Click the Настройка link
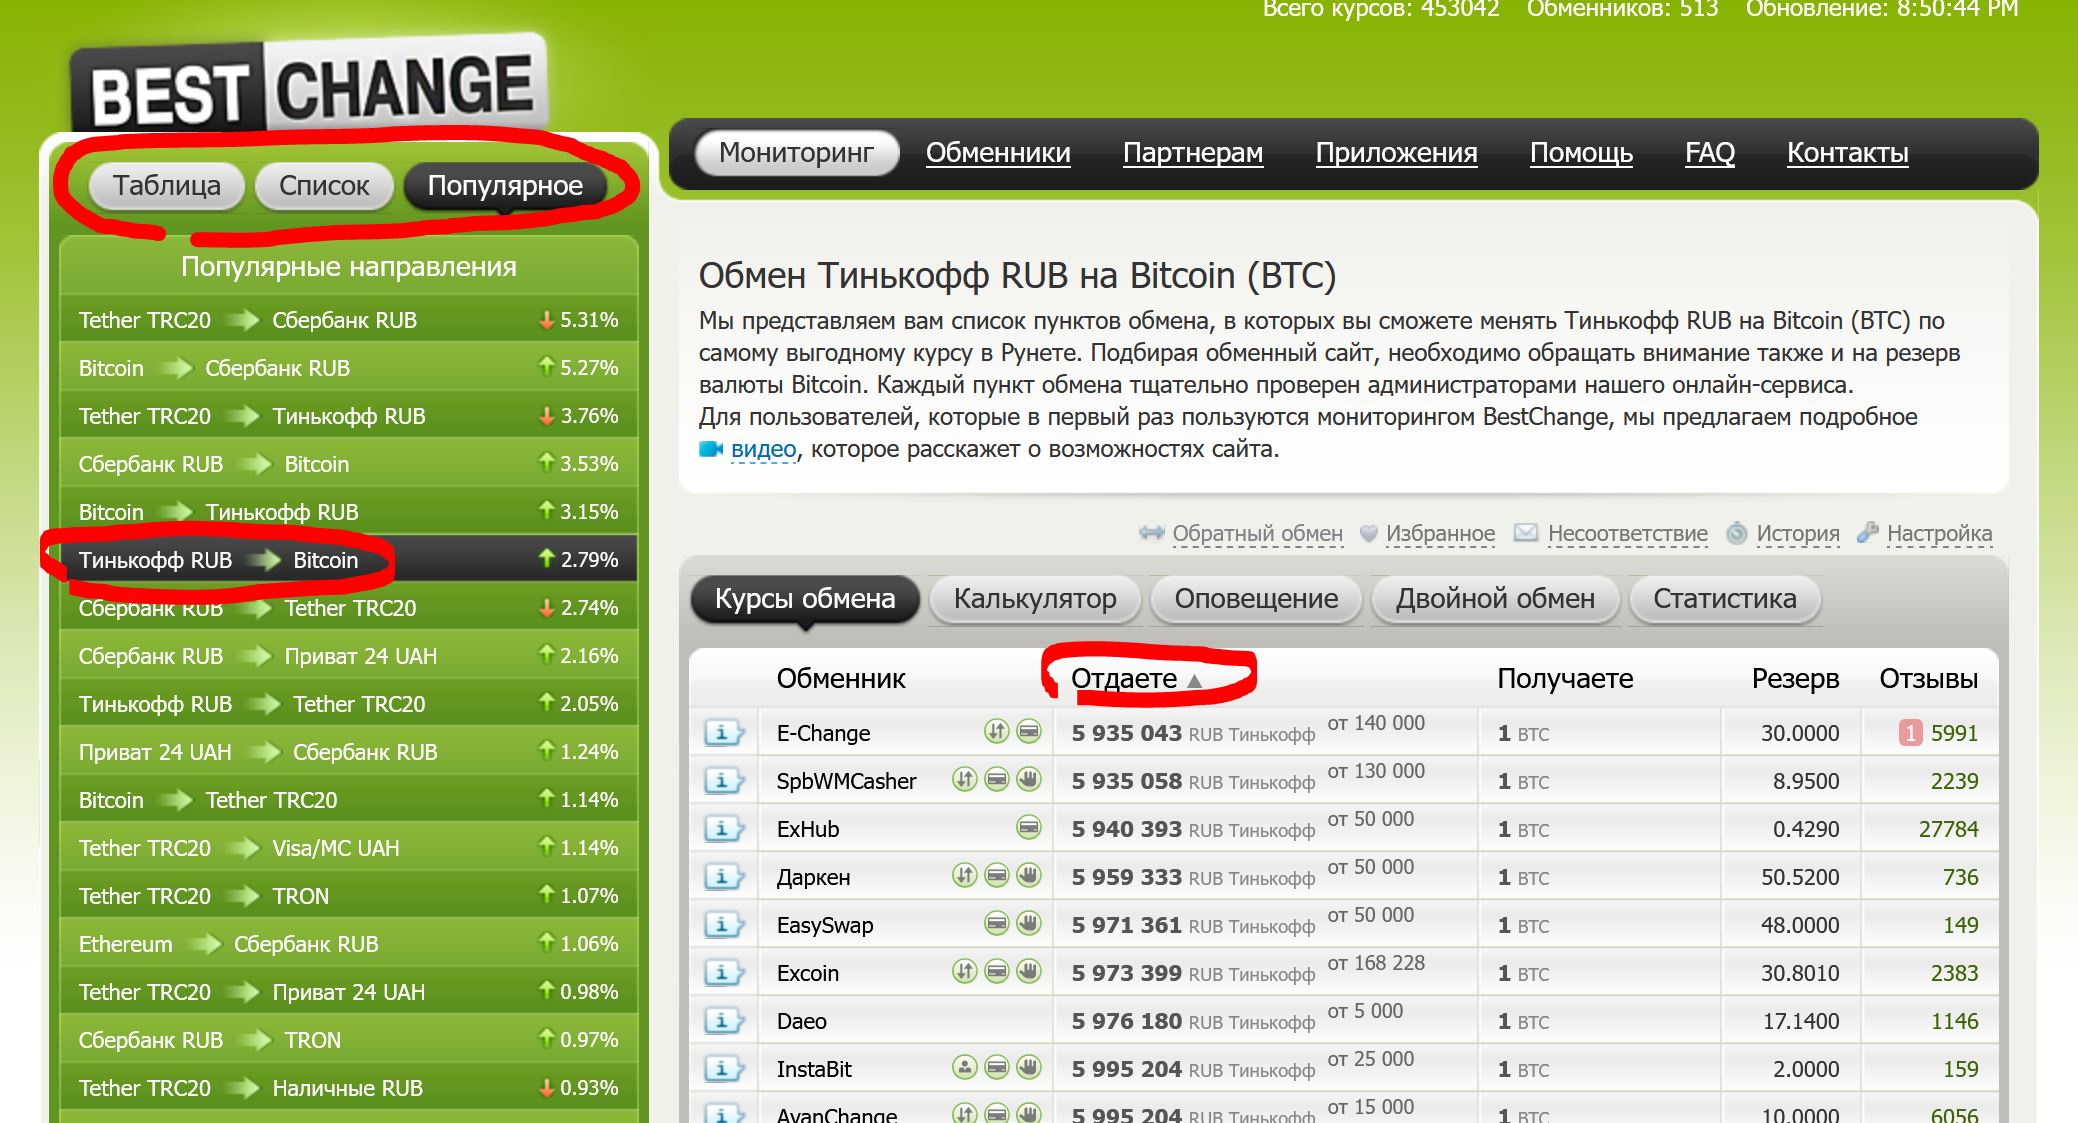 pos(1939,534)
